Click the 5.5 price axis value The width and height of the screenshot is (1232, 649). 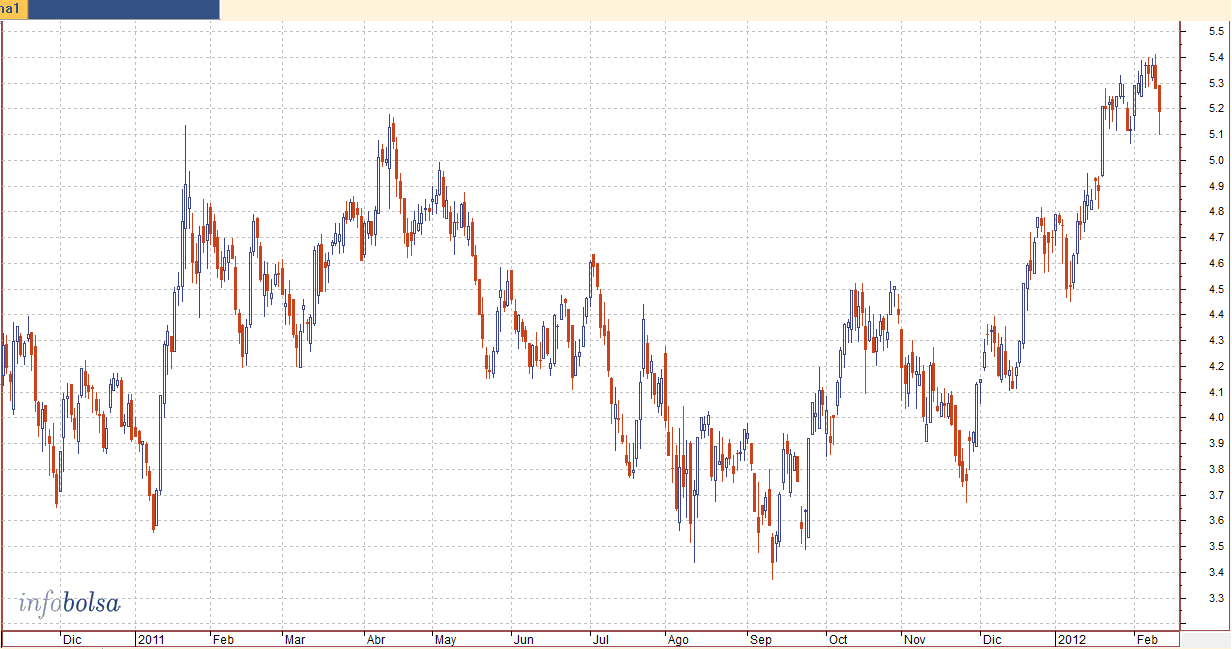pyautogui.click(x=1216, y=31)
